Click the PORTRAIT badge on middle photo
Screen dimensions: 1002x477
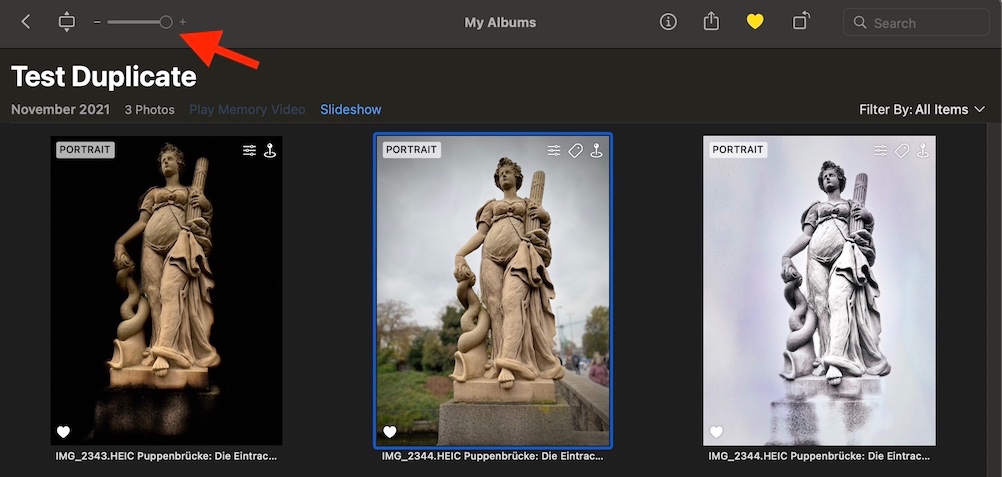point(412,150)
